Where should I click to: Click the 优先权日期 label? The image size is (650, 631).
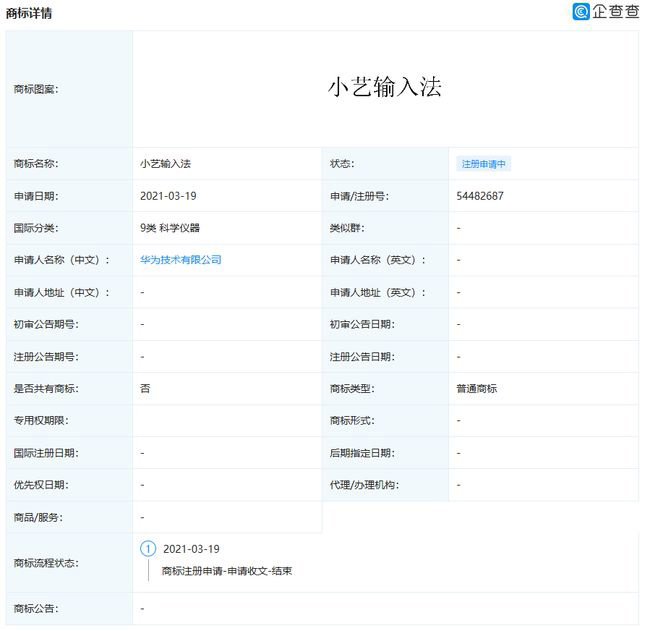(x=41, y=485)
